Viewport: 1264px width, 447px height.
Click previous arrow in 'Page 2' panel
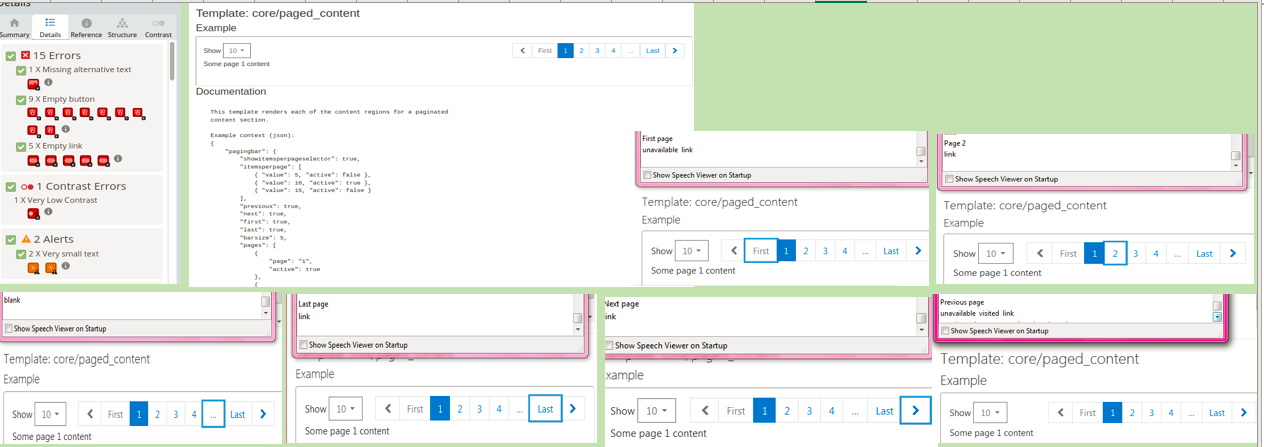pos(1040,254)
